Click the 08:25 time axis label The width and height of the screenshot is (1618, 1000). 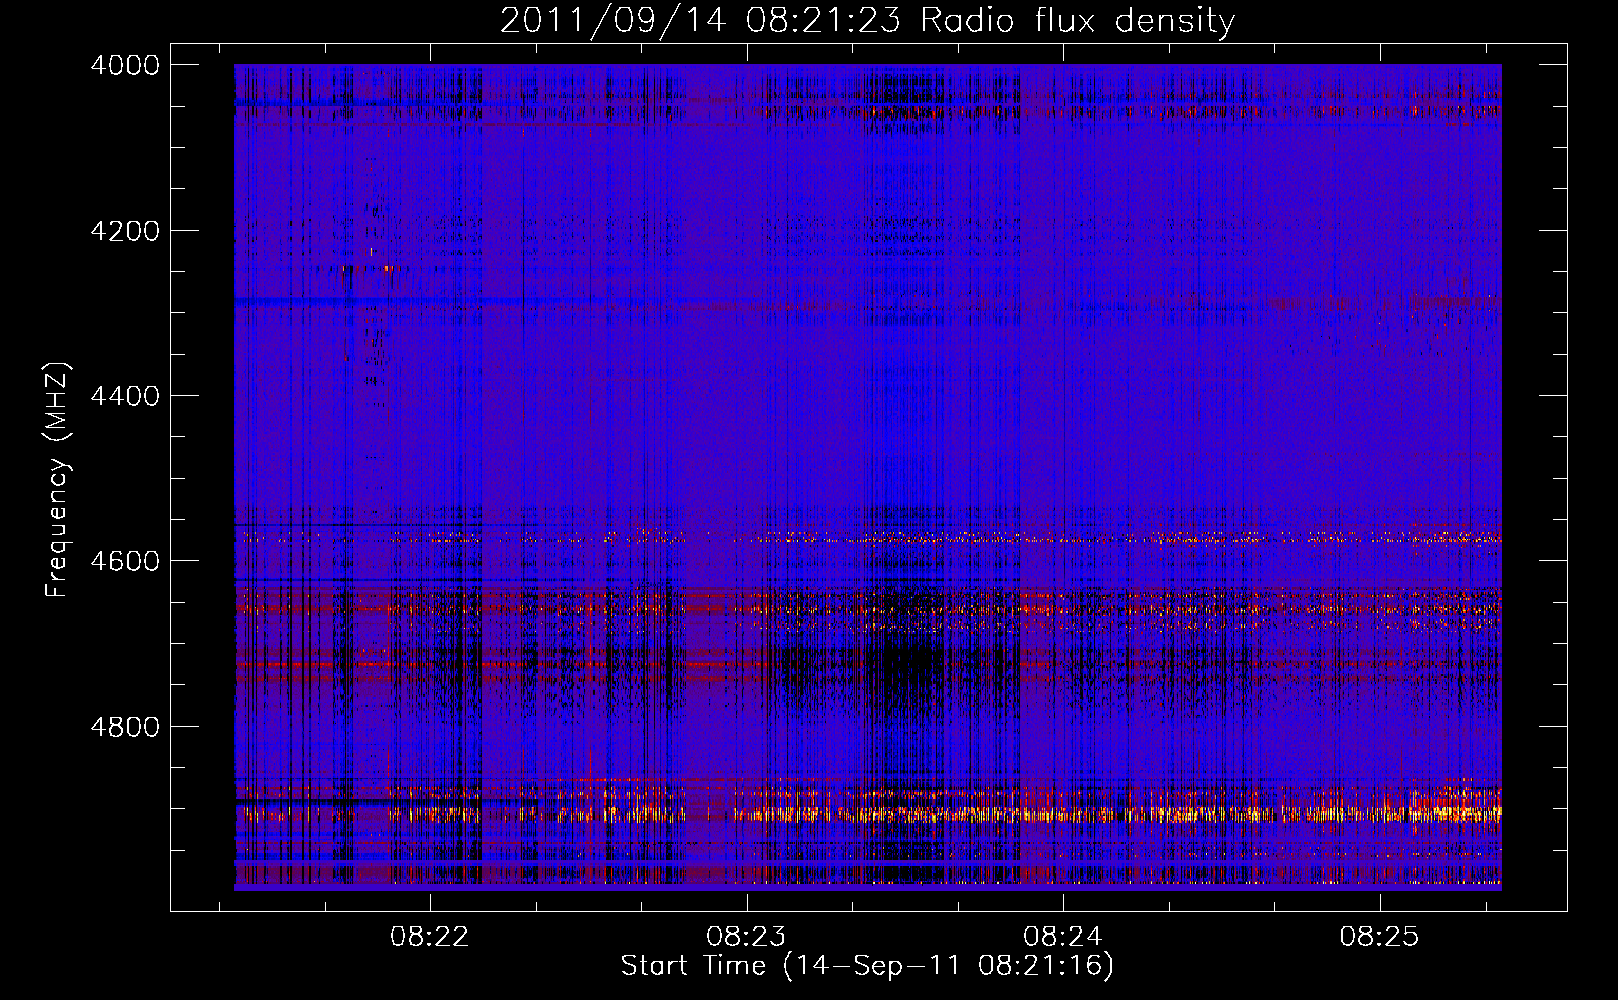(x=1380, y=937)
